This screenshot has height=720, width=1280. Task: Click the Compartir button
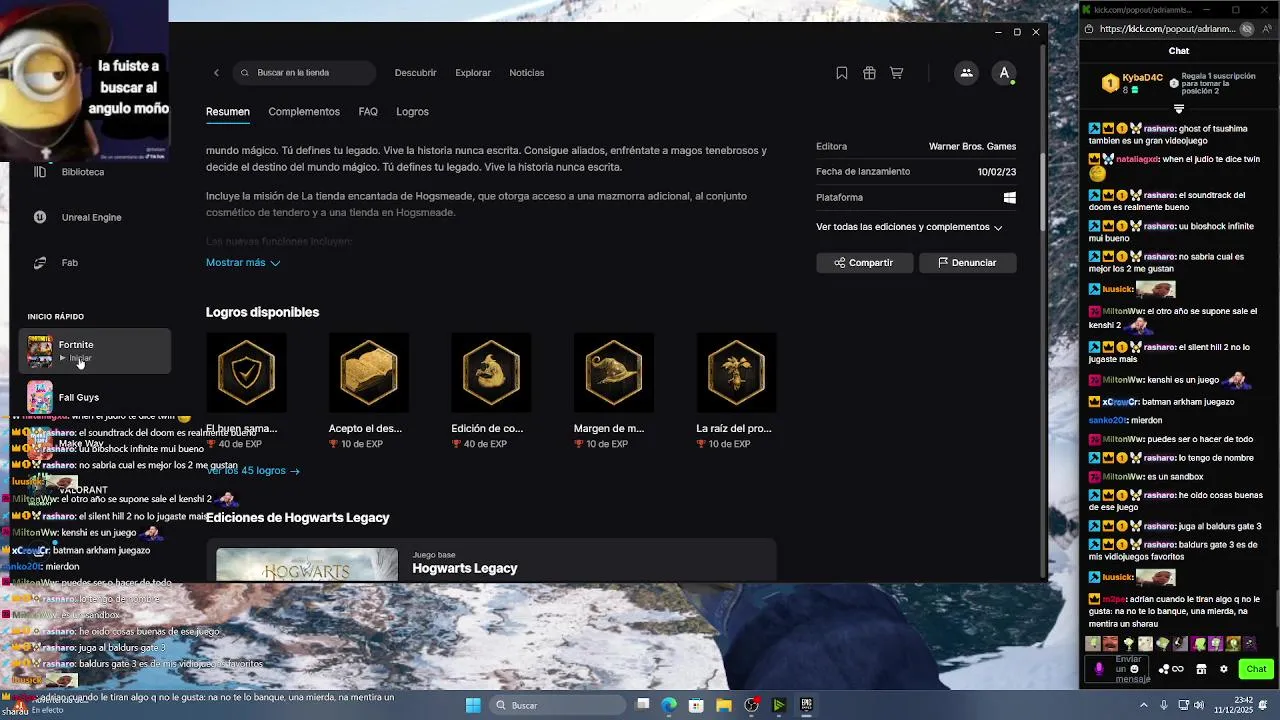coord(865,262)
